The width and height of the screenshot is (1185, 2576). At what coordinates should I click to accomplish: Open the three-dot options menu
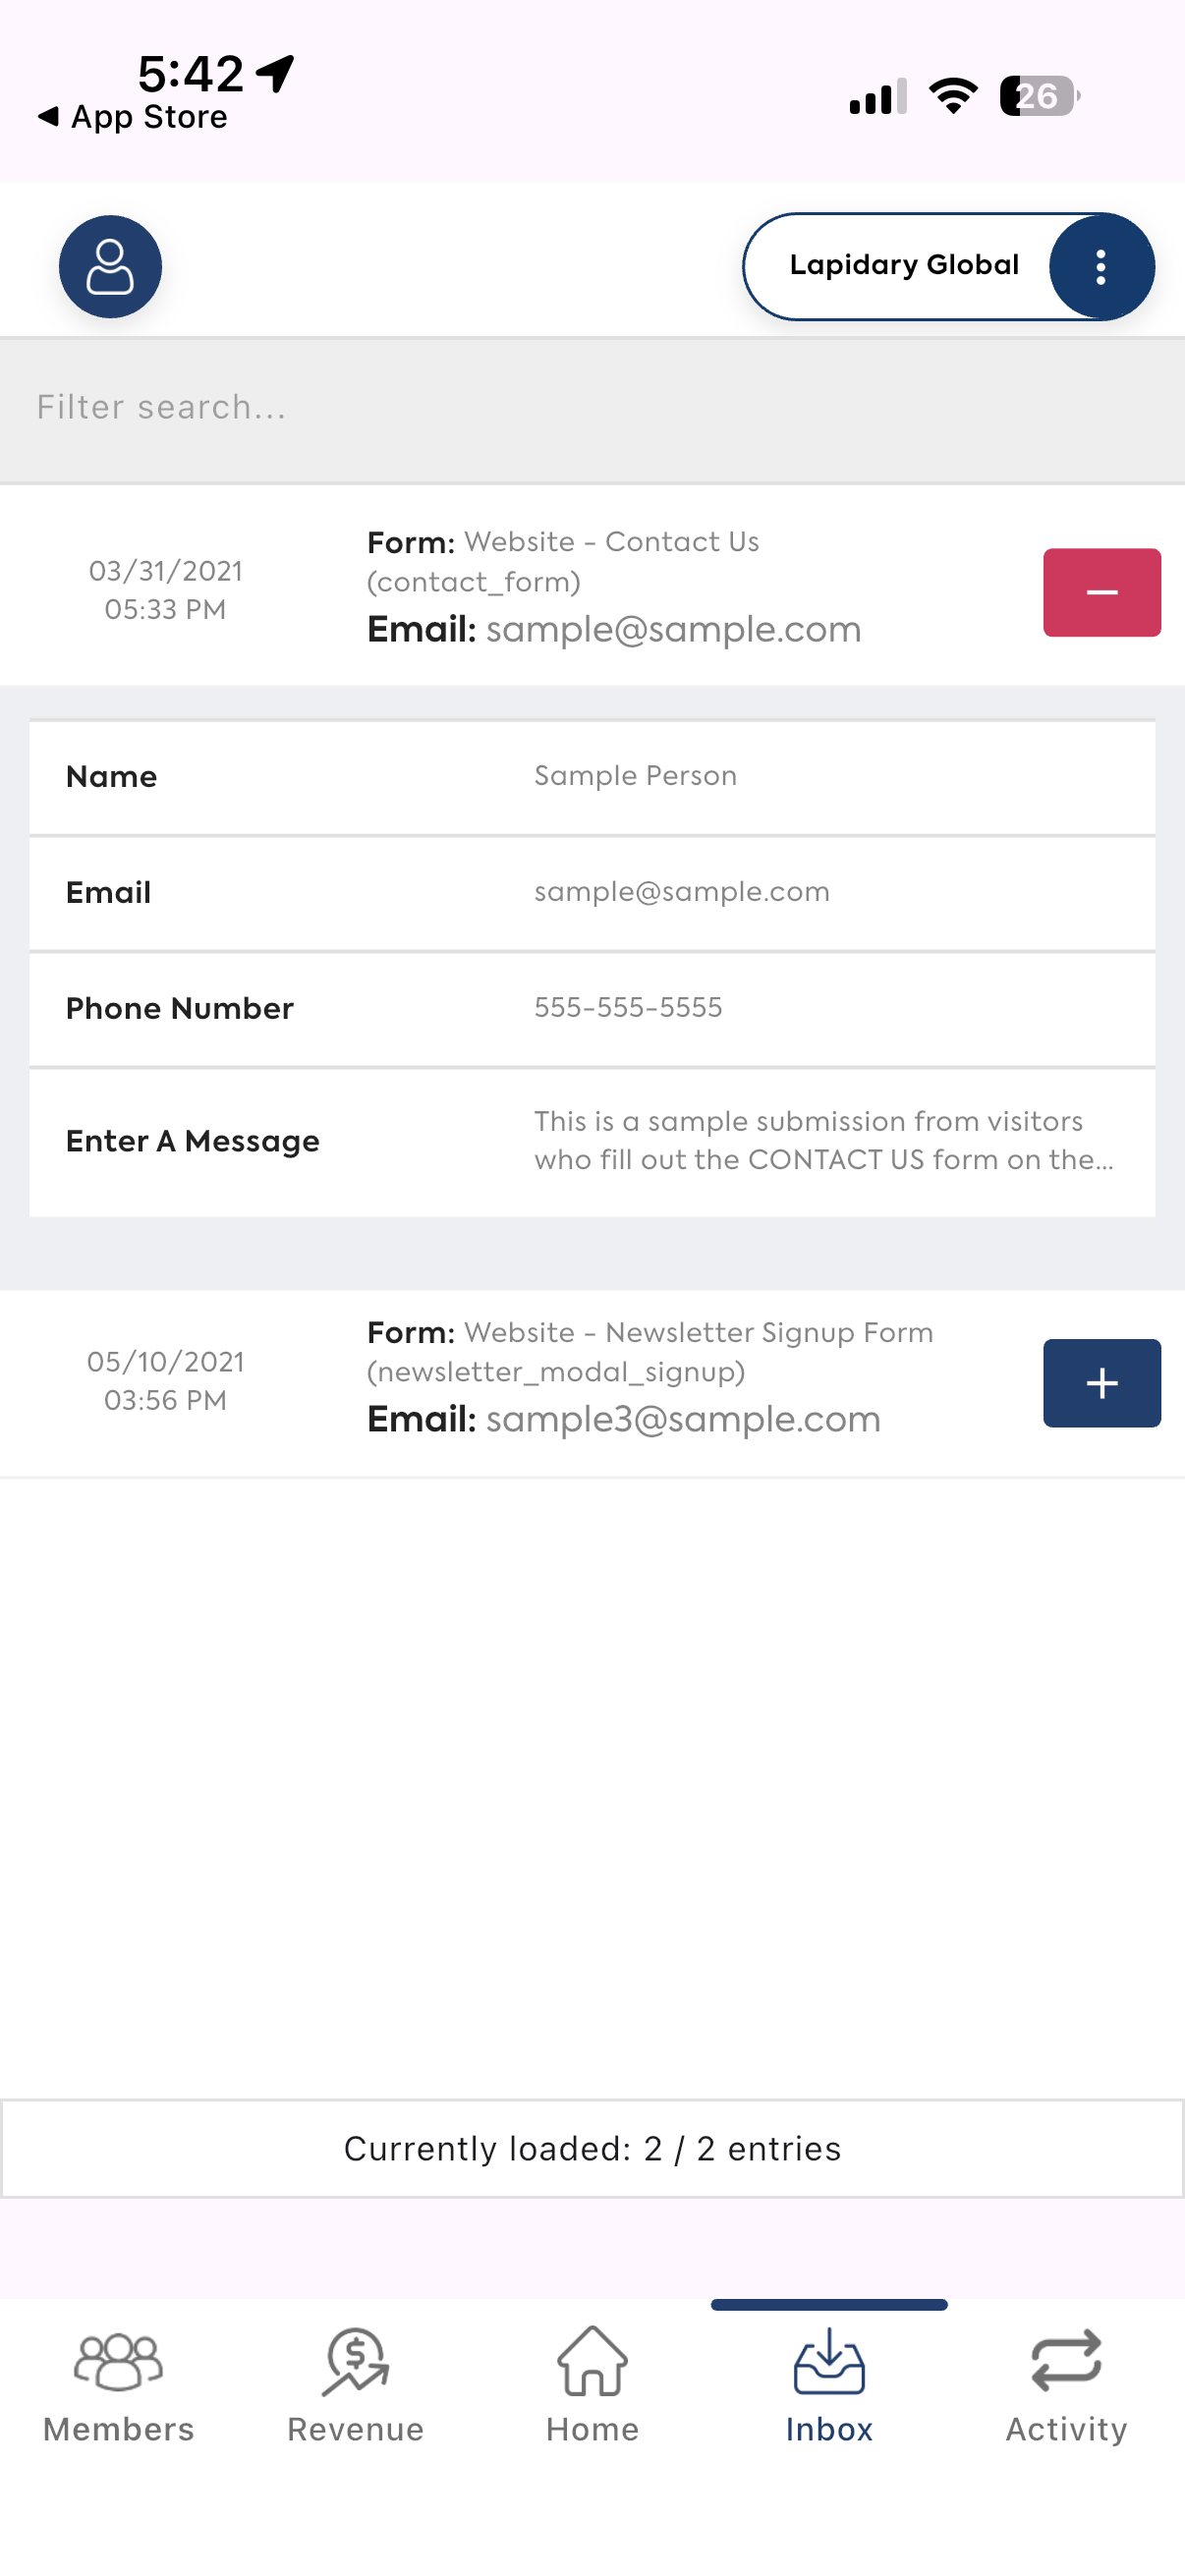pos(1101,266)
